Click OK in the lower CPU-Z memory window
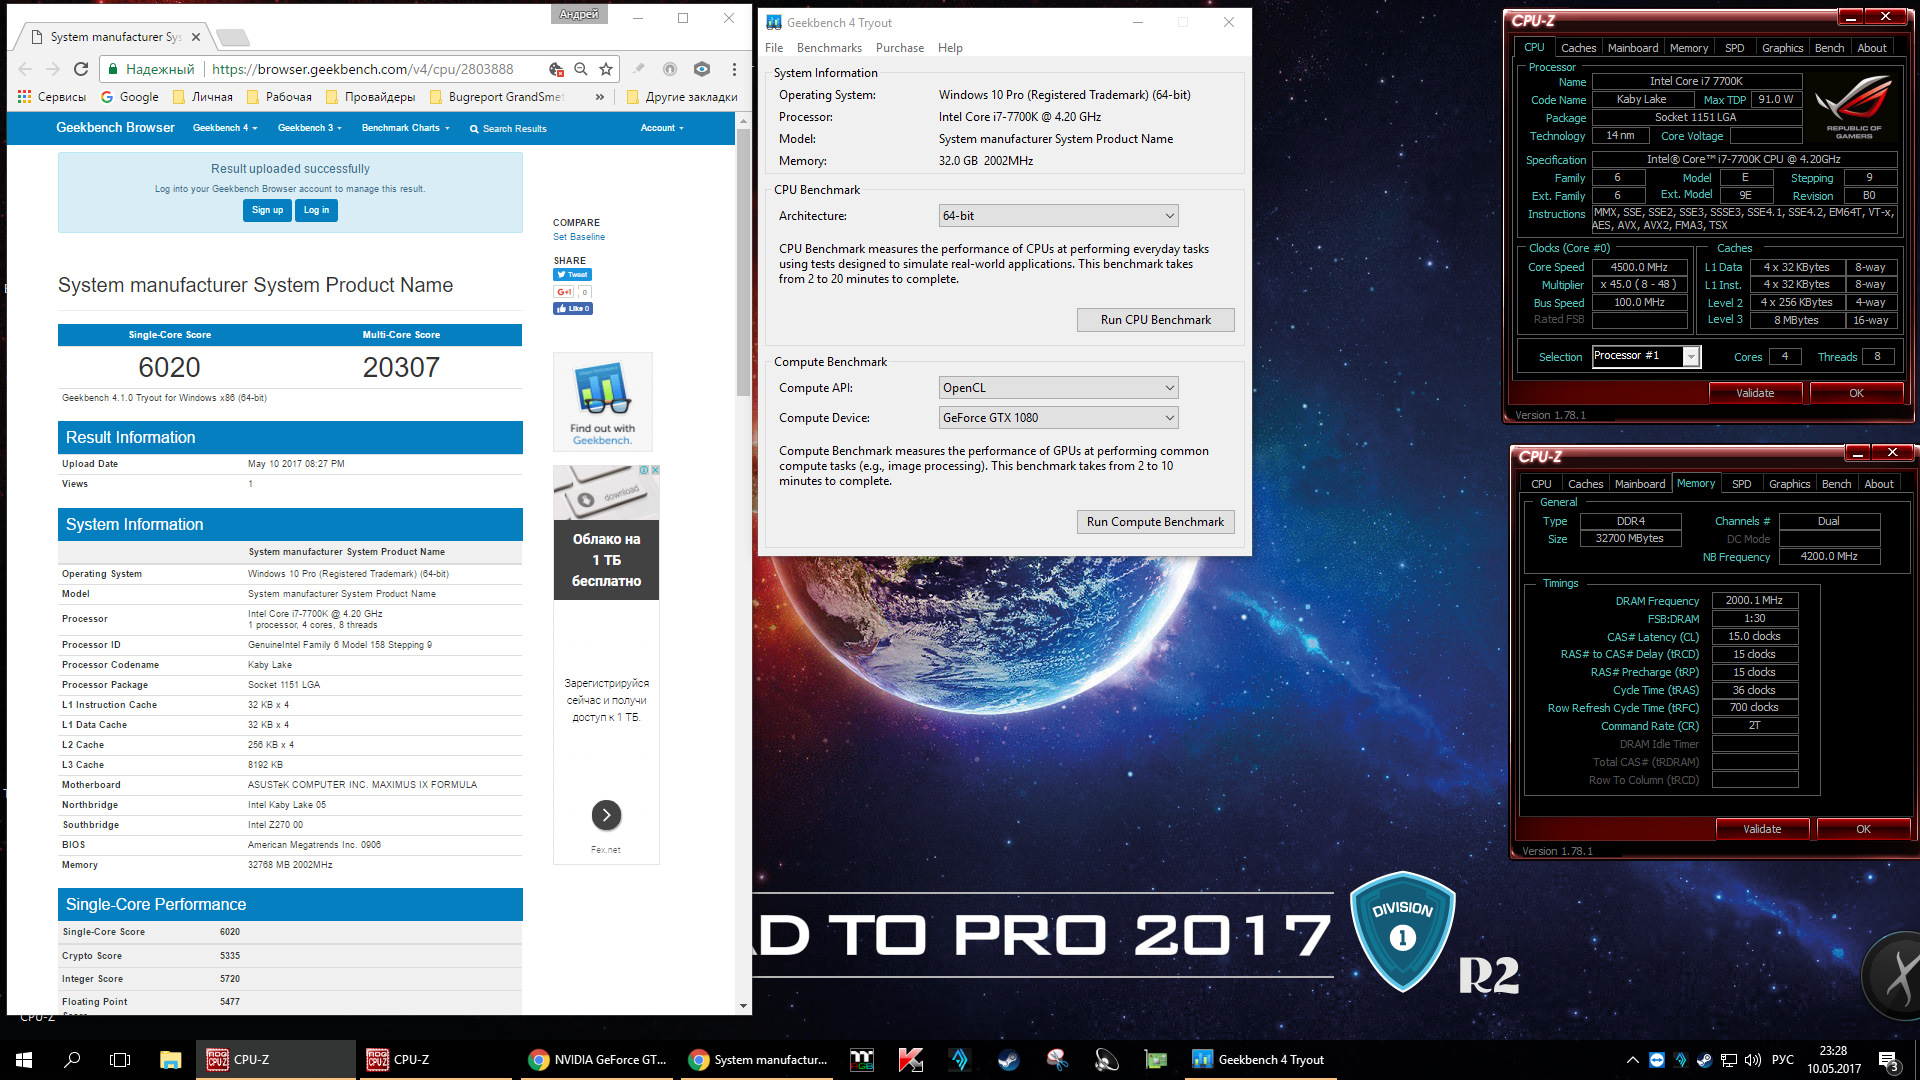Image resolution: width=1920 pixels, height=1080 pixels. (x=1863, y=829)
